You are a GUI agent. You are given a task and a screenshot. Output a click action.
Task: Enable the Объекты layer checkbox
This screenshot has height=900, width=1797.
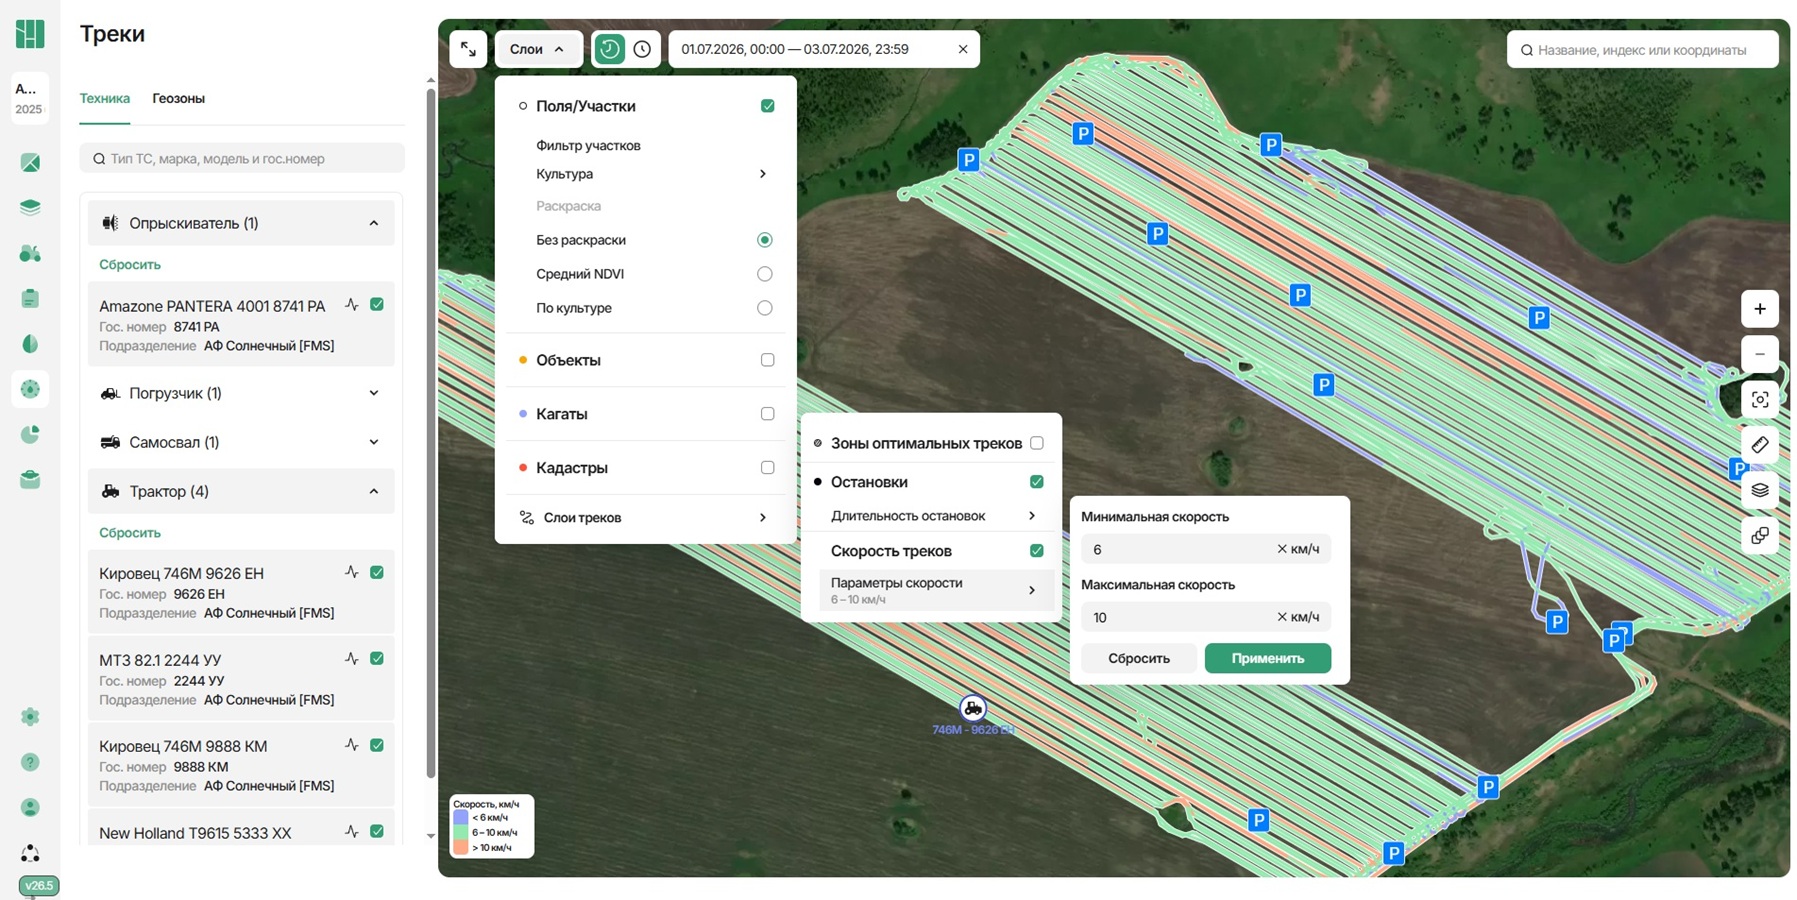[767, 360]
